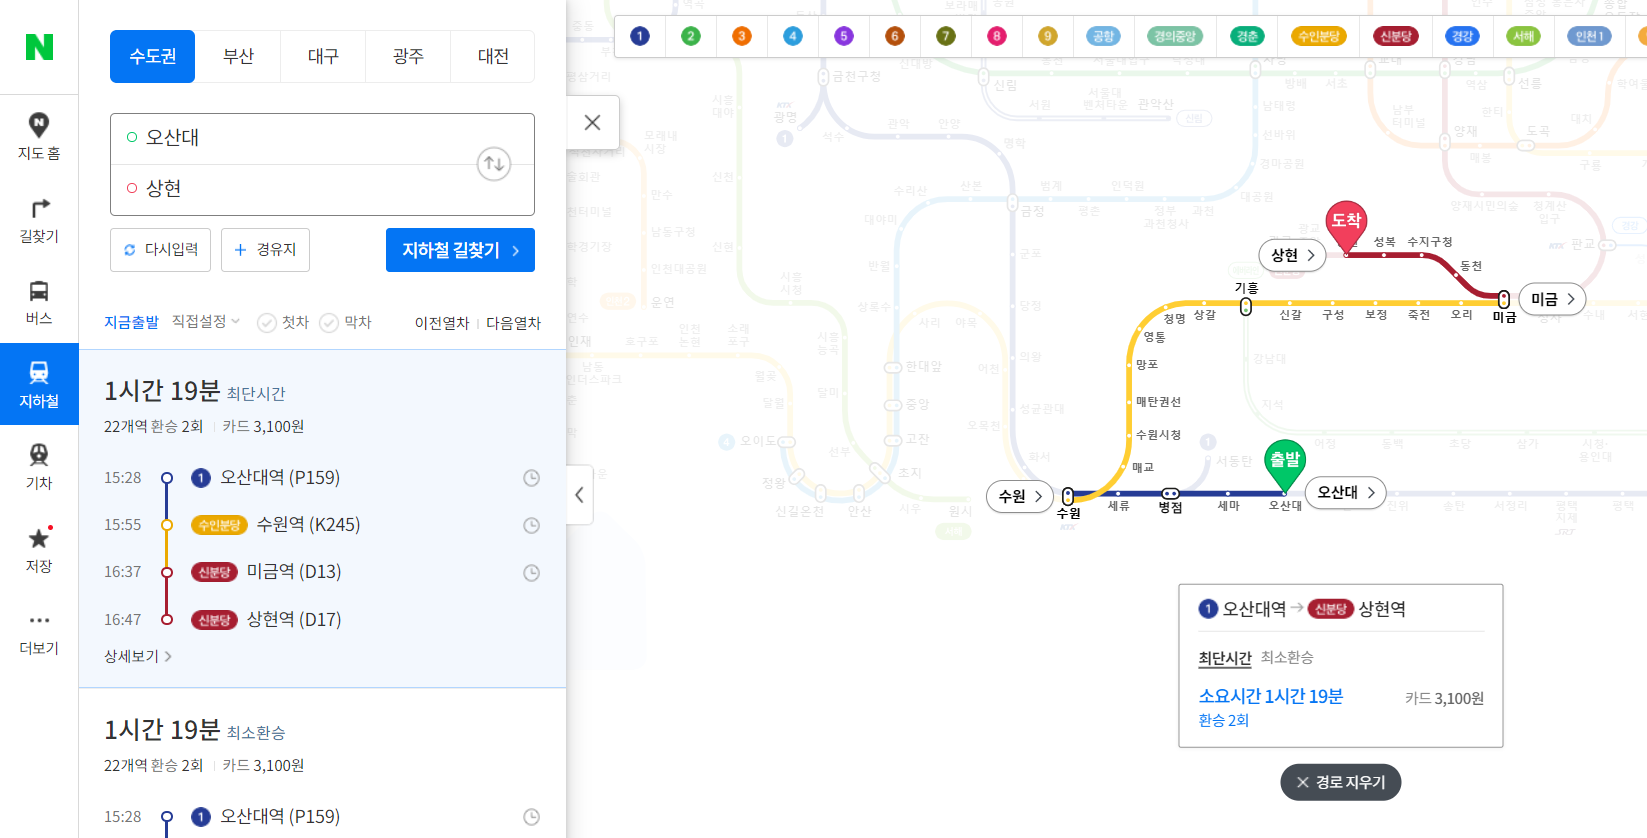Image resolution: width=1647 pixels, height=838 pixels.
Task: Collapse the side panel with arrow handle
Action: click(579, 494)
